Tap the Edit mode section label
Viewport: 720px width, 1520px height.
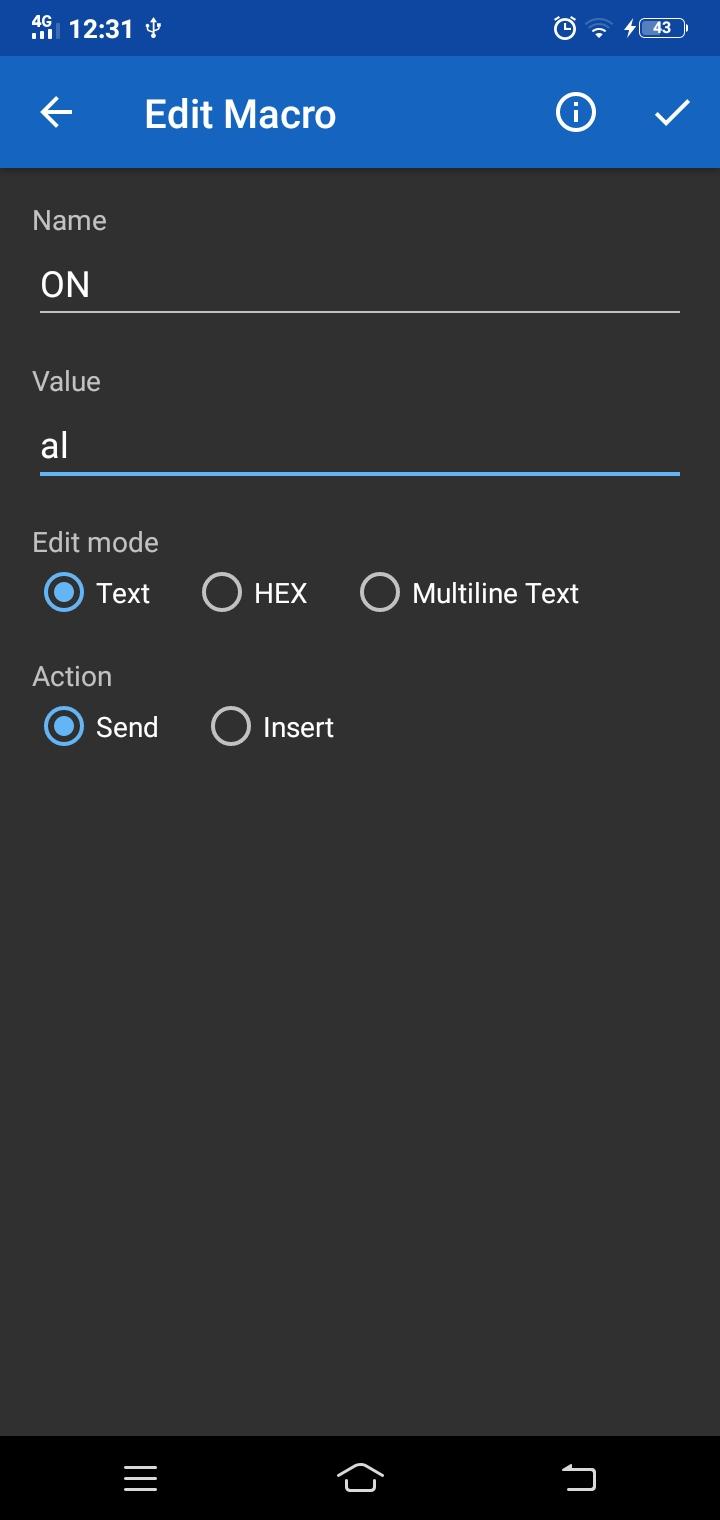point(95,541)
